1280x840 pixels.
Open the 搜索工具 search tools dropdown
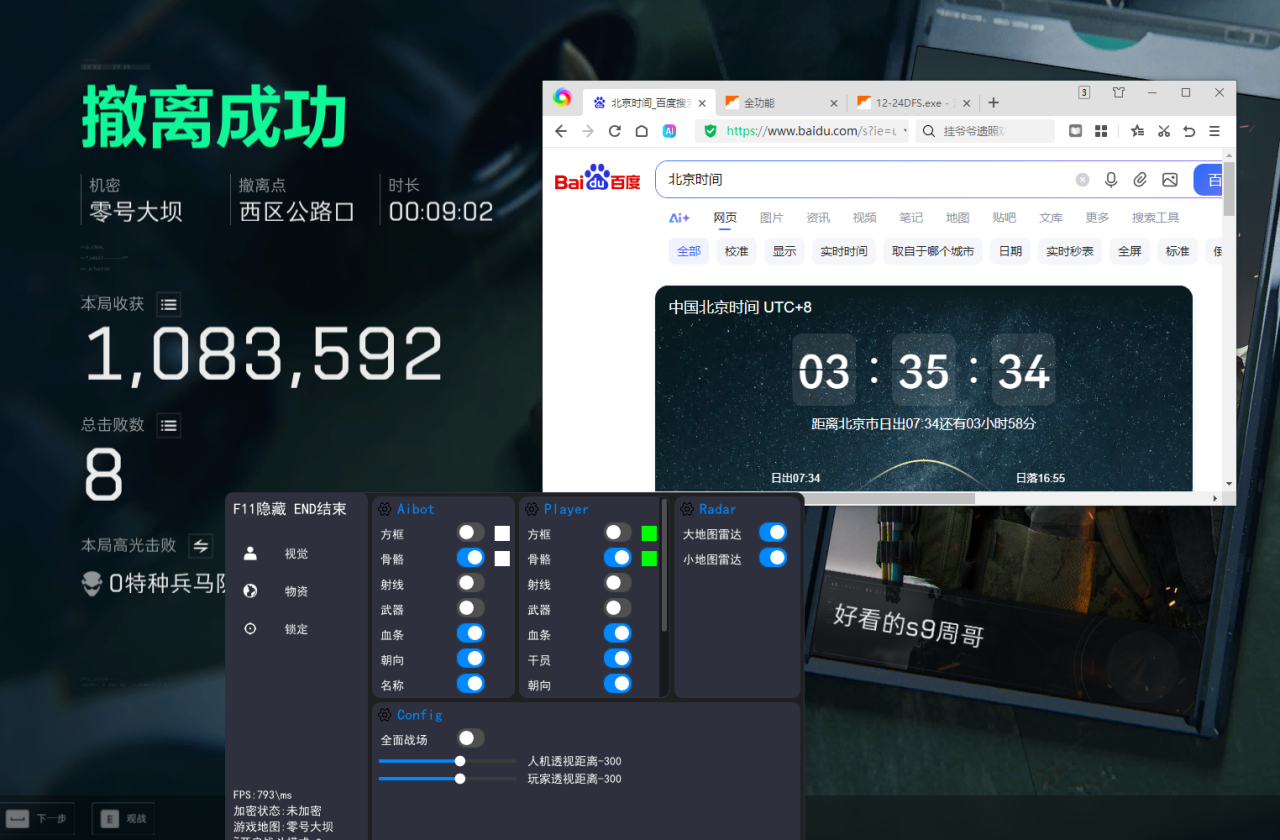pyautogui.click(x=1155, y=216)
